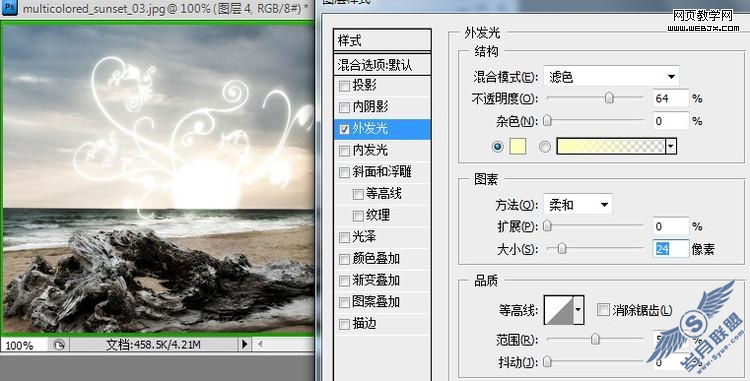Enable the 消除锯齿 anti-alias checkbox

point(603,310)
